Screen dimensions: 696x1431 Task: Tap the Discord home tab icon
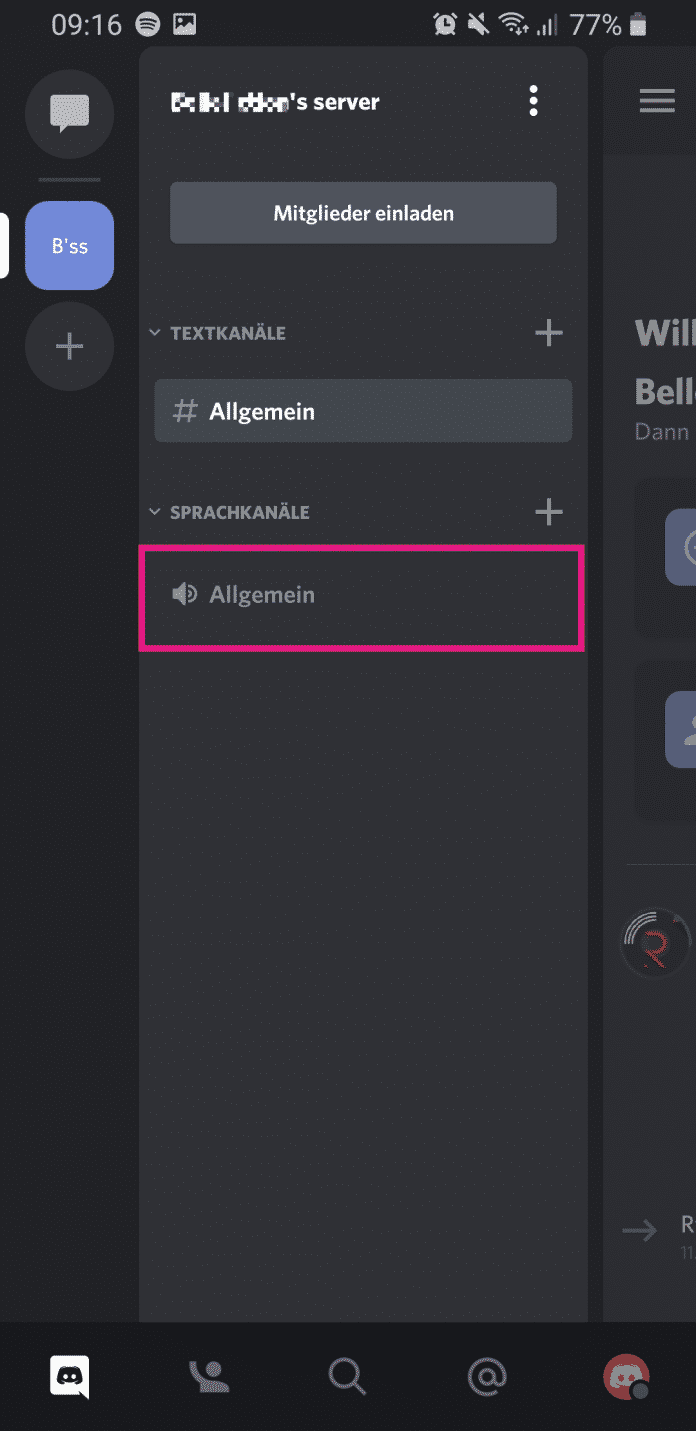(x=70, y=1377)
